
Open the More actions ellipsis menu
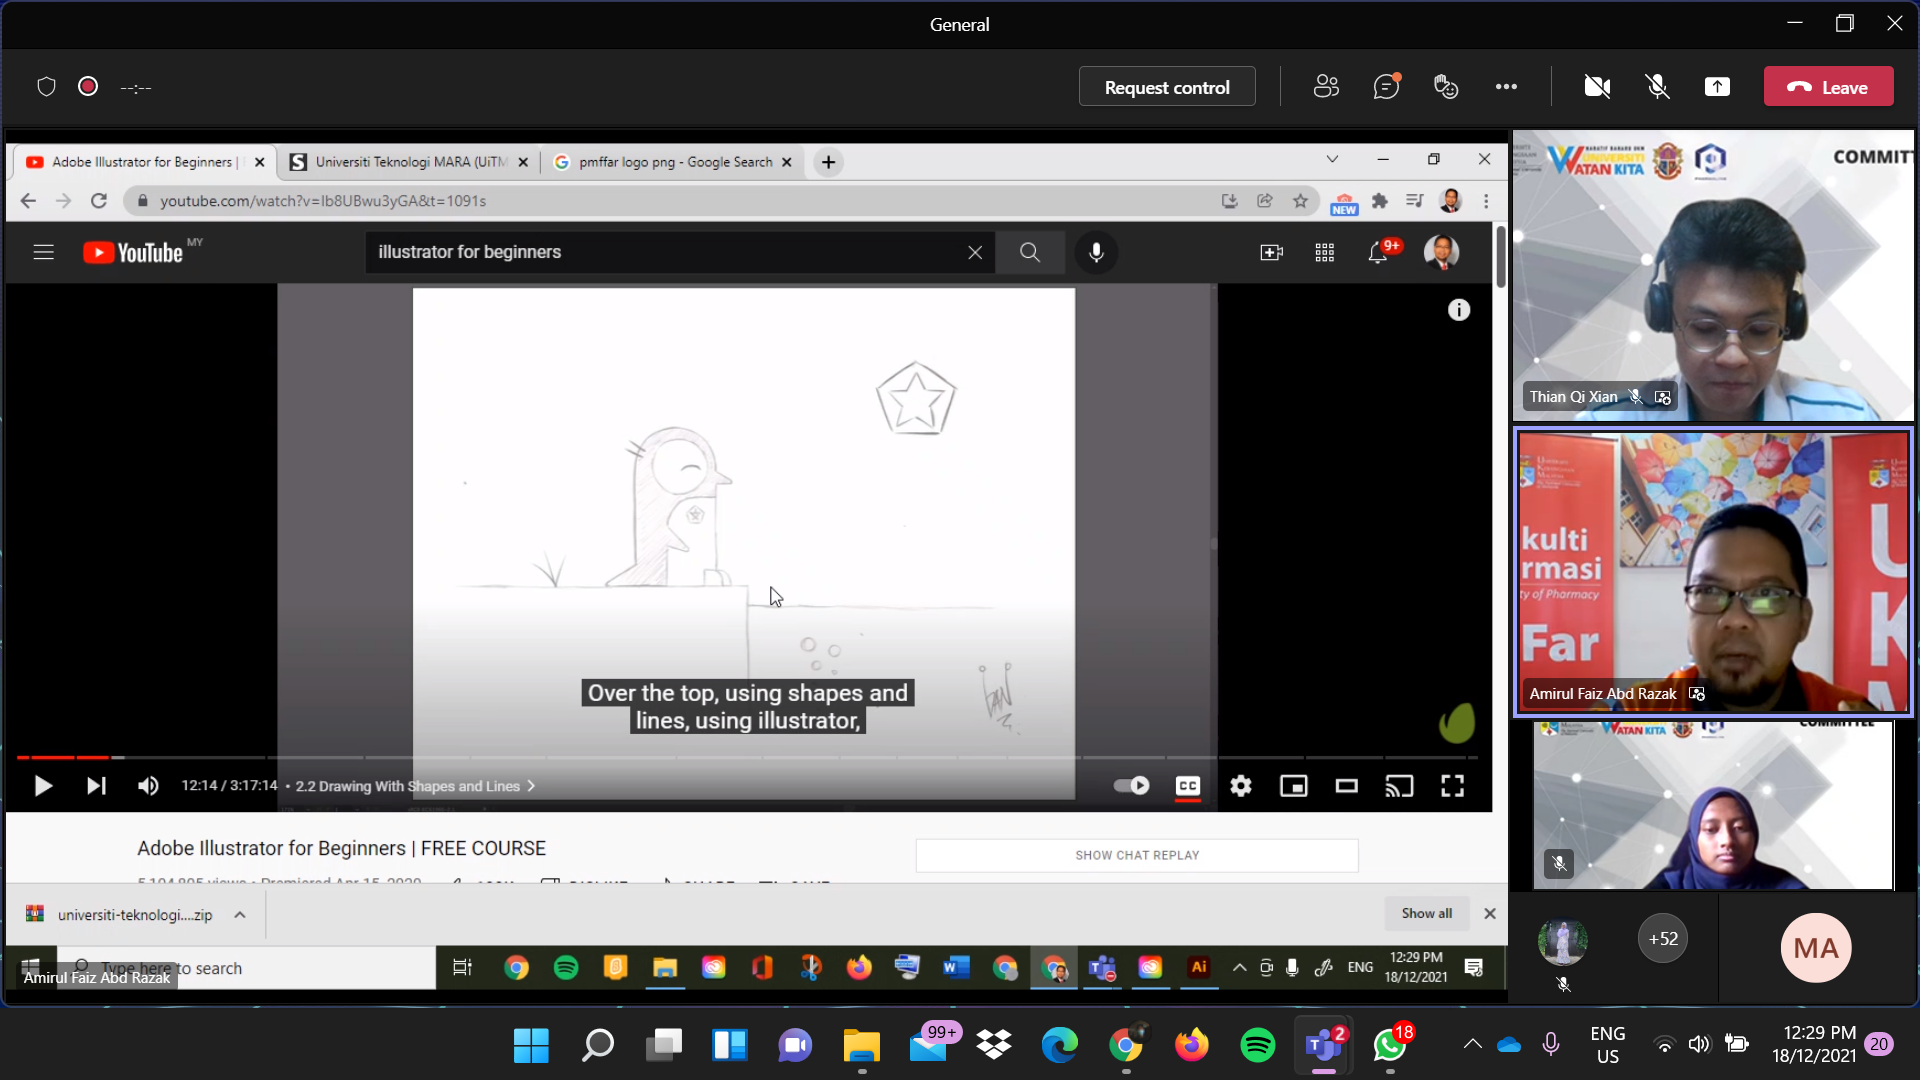click(x=1506, y=87)
